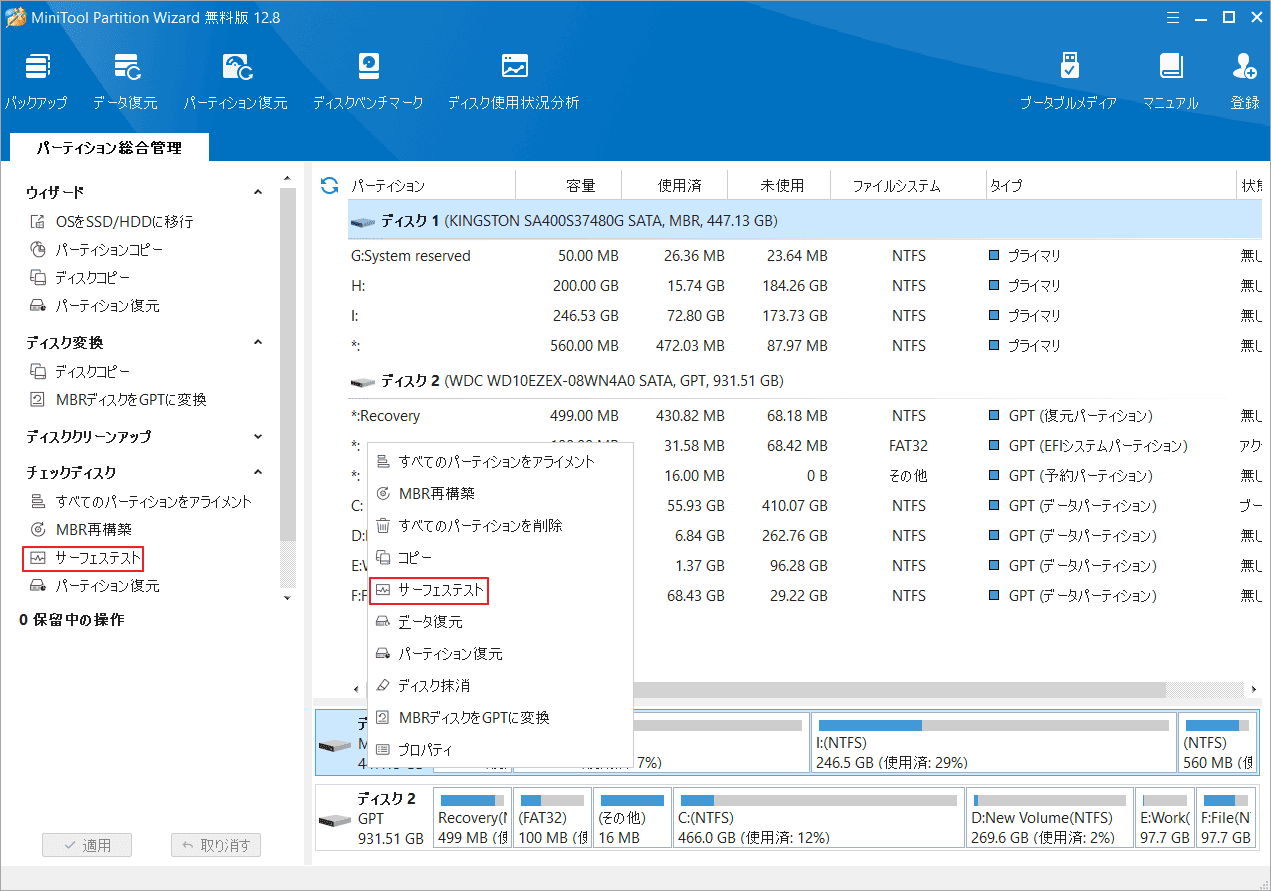Refresh the partition list
This screenshot has height=891, width=1271.
click(328, 184)
